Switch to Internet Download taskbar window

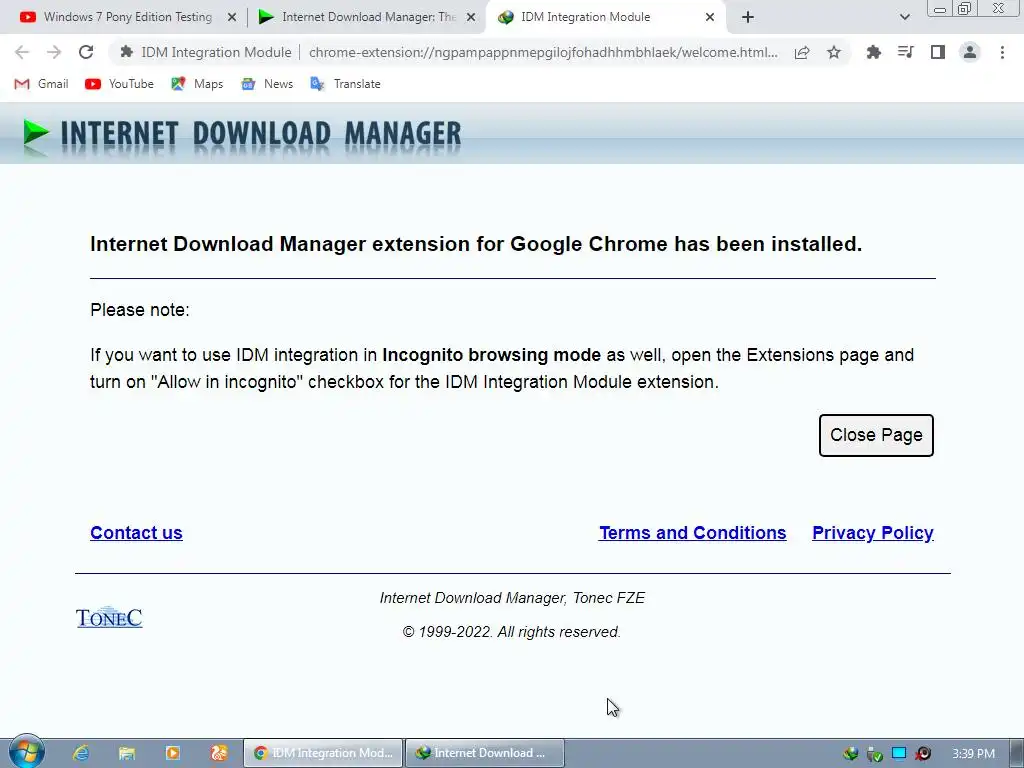tap(485, 753)
